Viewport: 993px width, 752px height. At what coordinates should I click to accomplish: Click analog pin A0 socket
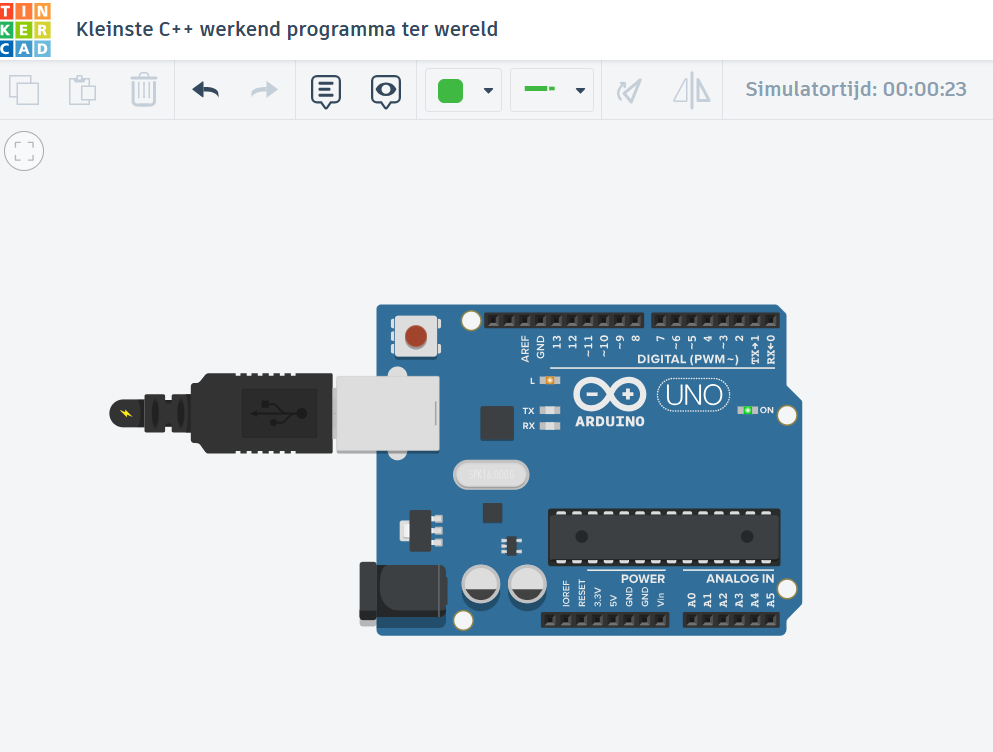tap(692, 620)
